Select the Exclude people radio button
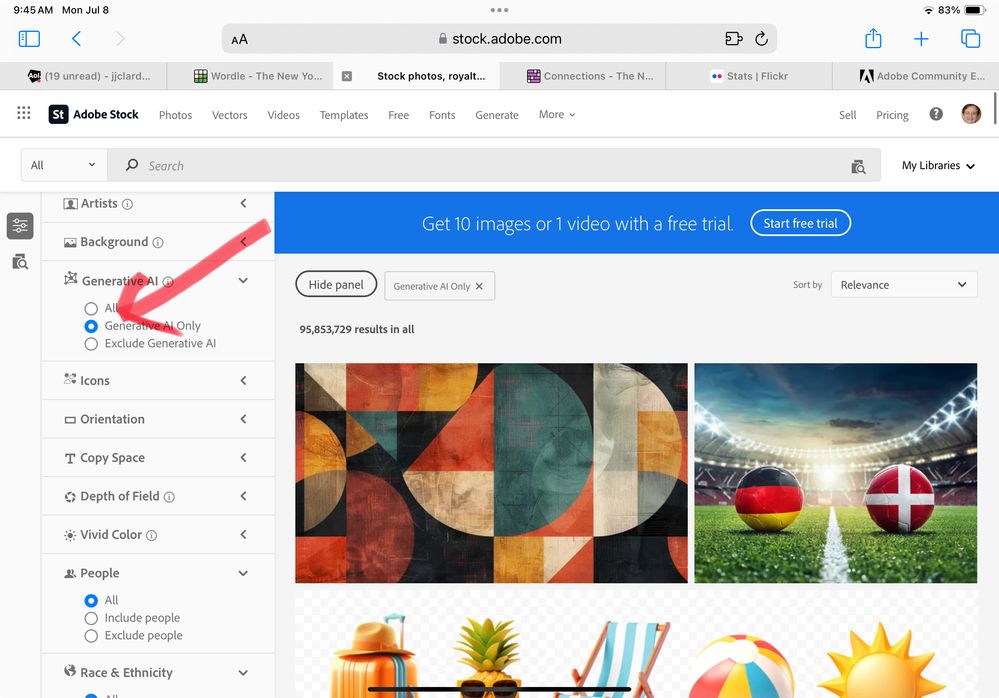This screenshot has height=698, width=999. [x=91, y=636]
